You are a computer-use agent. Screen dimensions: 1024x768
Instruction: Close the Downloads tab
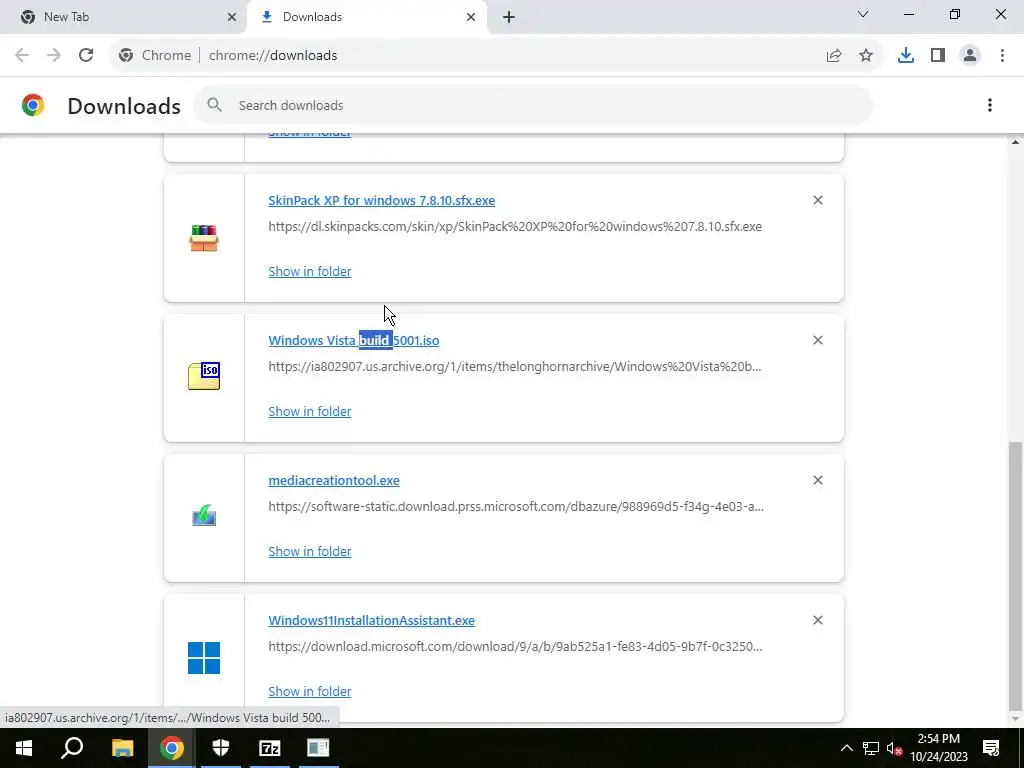[471, 17]
